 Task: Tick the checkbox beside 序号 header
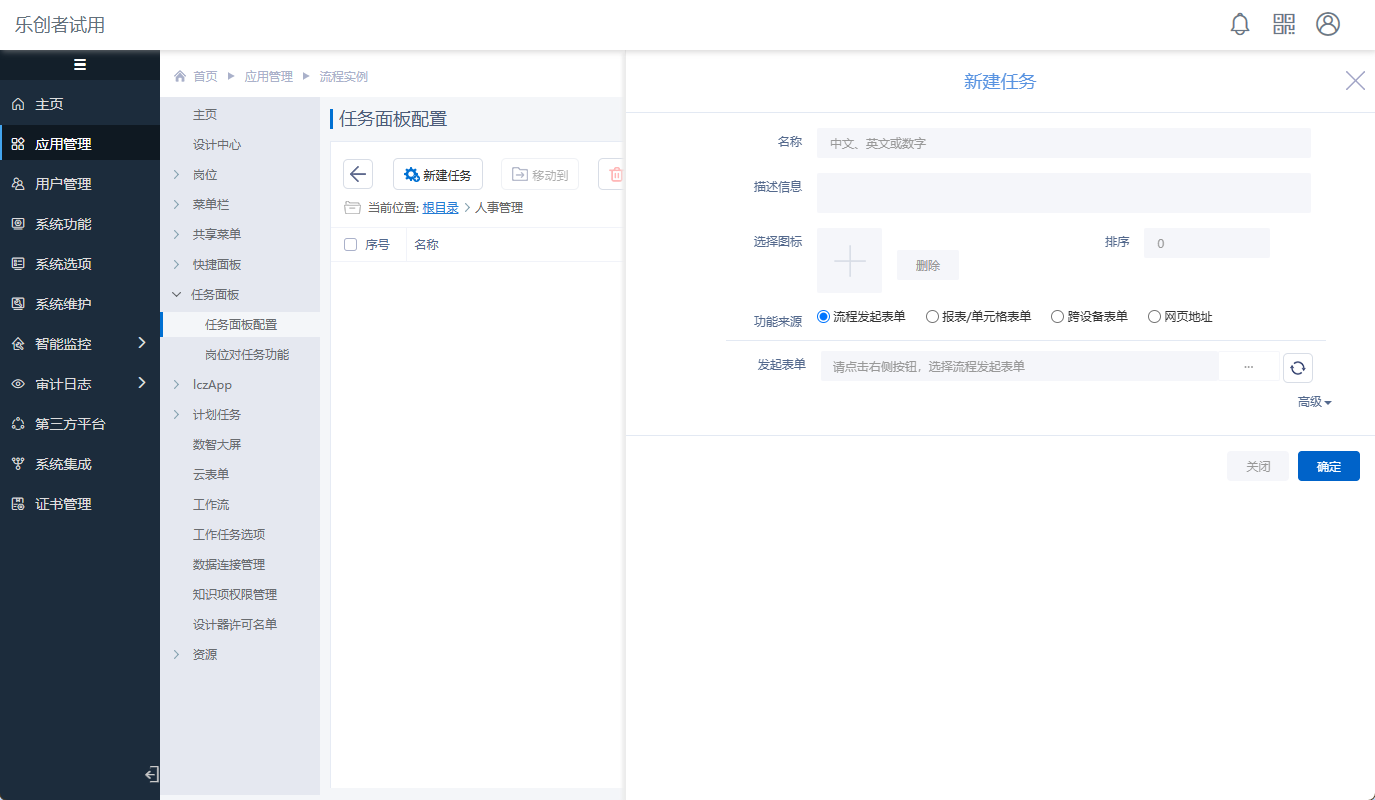(350, 245)
